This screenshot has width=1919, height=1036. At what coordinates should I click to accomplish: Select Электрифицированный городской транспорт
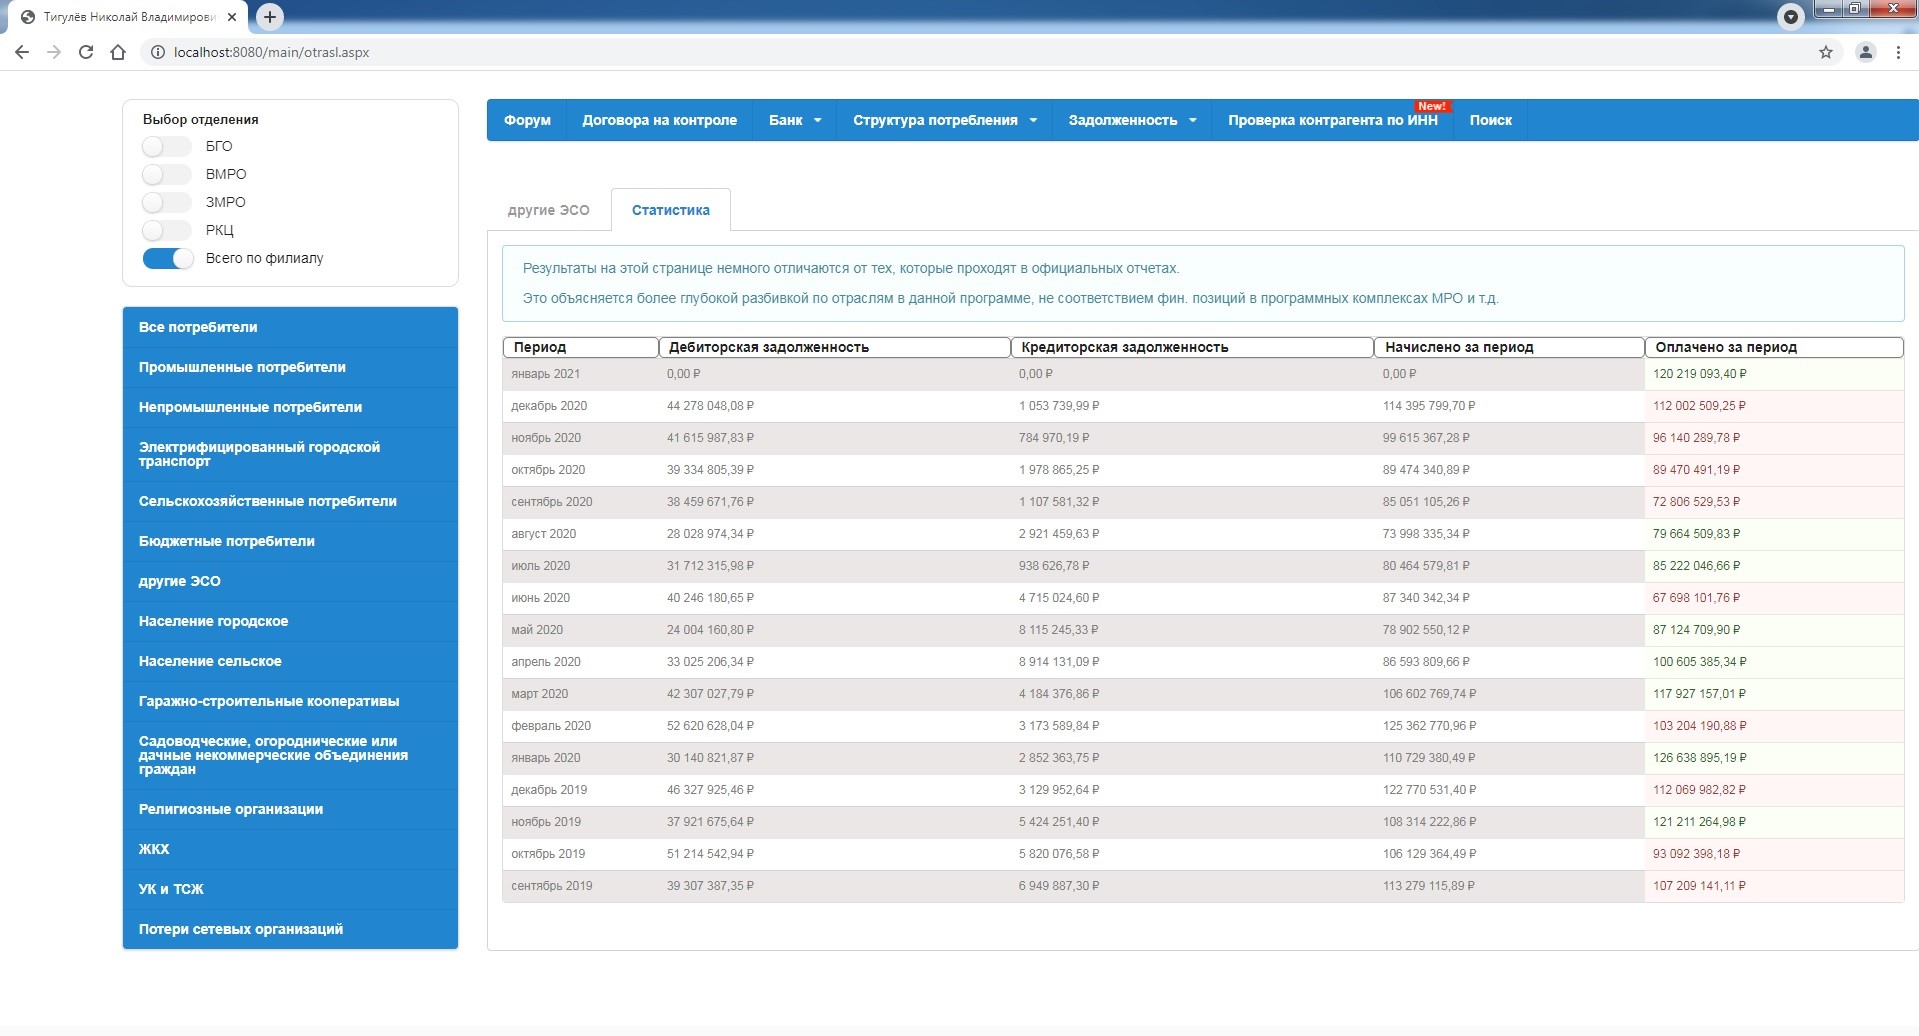click(x=290, y=454)
